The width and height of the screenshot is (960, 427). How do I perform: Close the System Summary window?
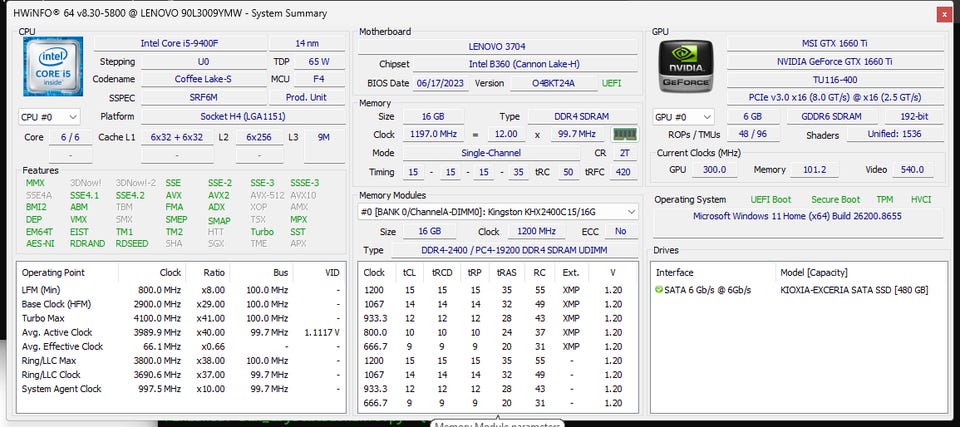(x=945, y=15)
